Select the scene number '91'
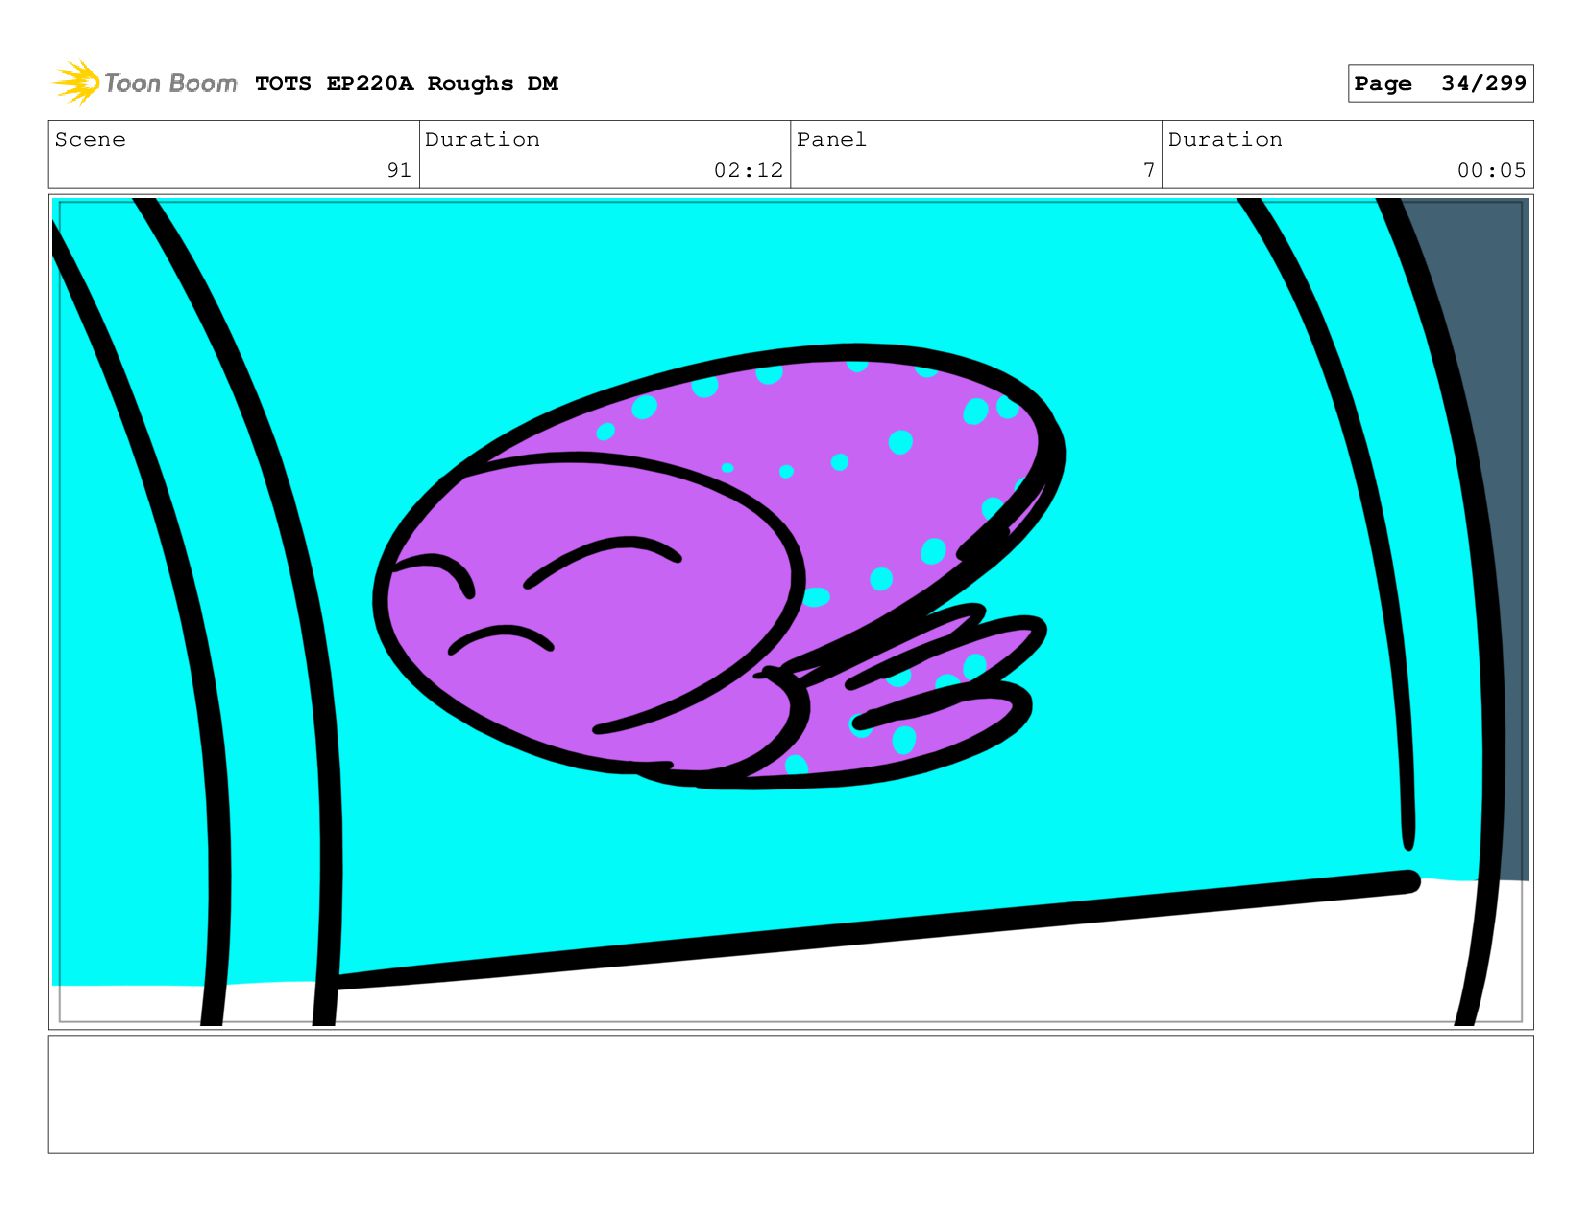Screen dimensions: 1582x1225 399,170
